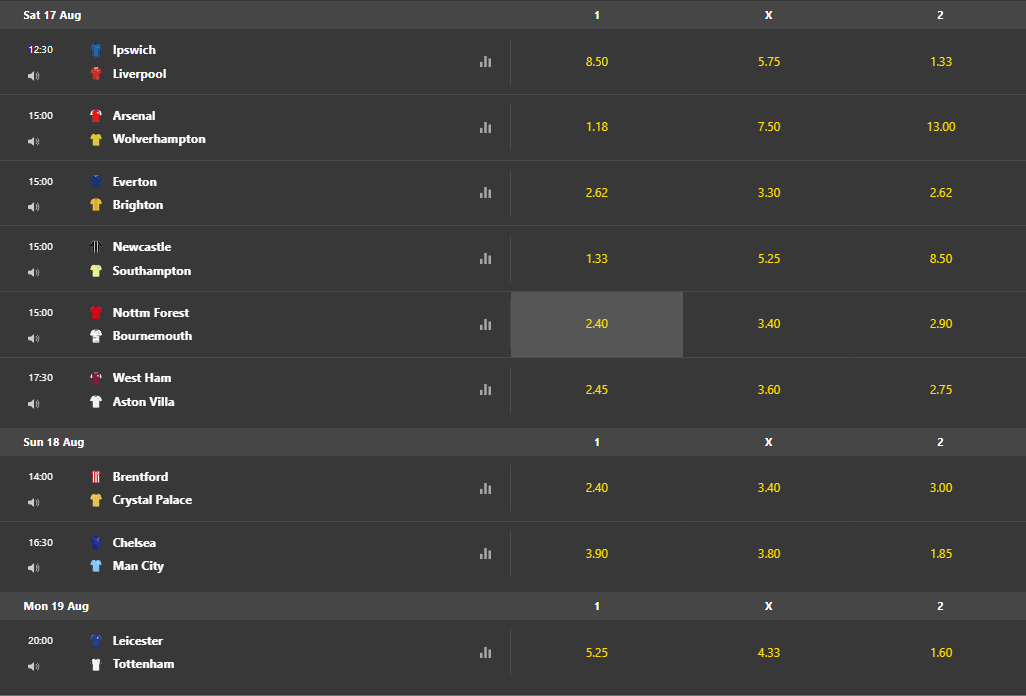Click audio commentary icon for West Ham match

(x=33, y=404)
